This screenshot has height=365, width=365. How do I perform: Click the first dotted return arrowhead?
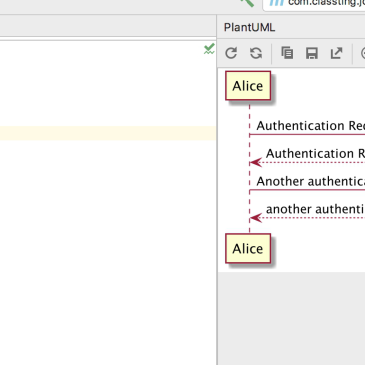coord(256,162)
